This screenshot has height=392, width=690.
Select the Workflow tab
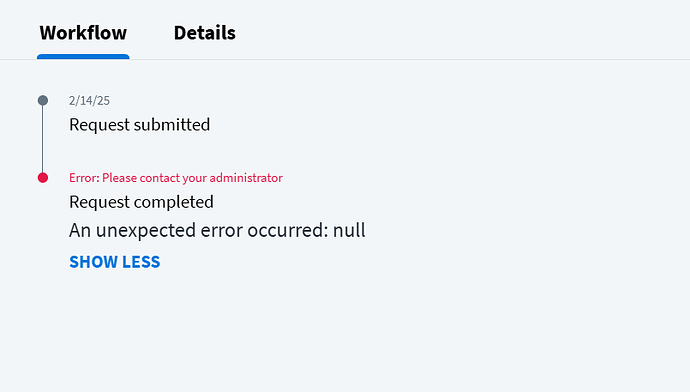(83, 33)
